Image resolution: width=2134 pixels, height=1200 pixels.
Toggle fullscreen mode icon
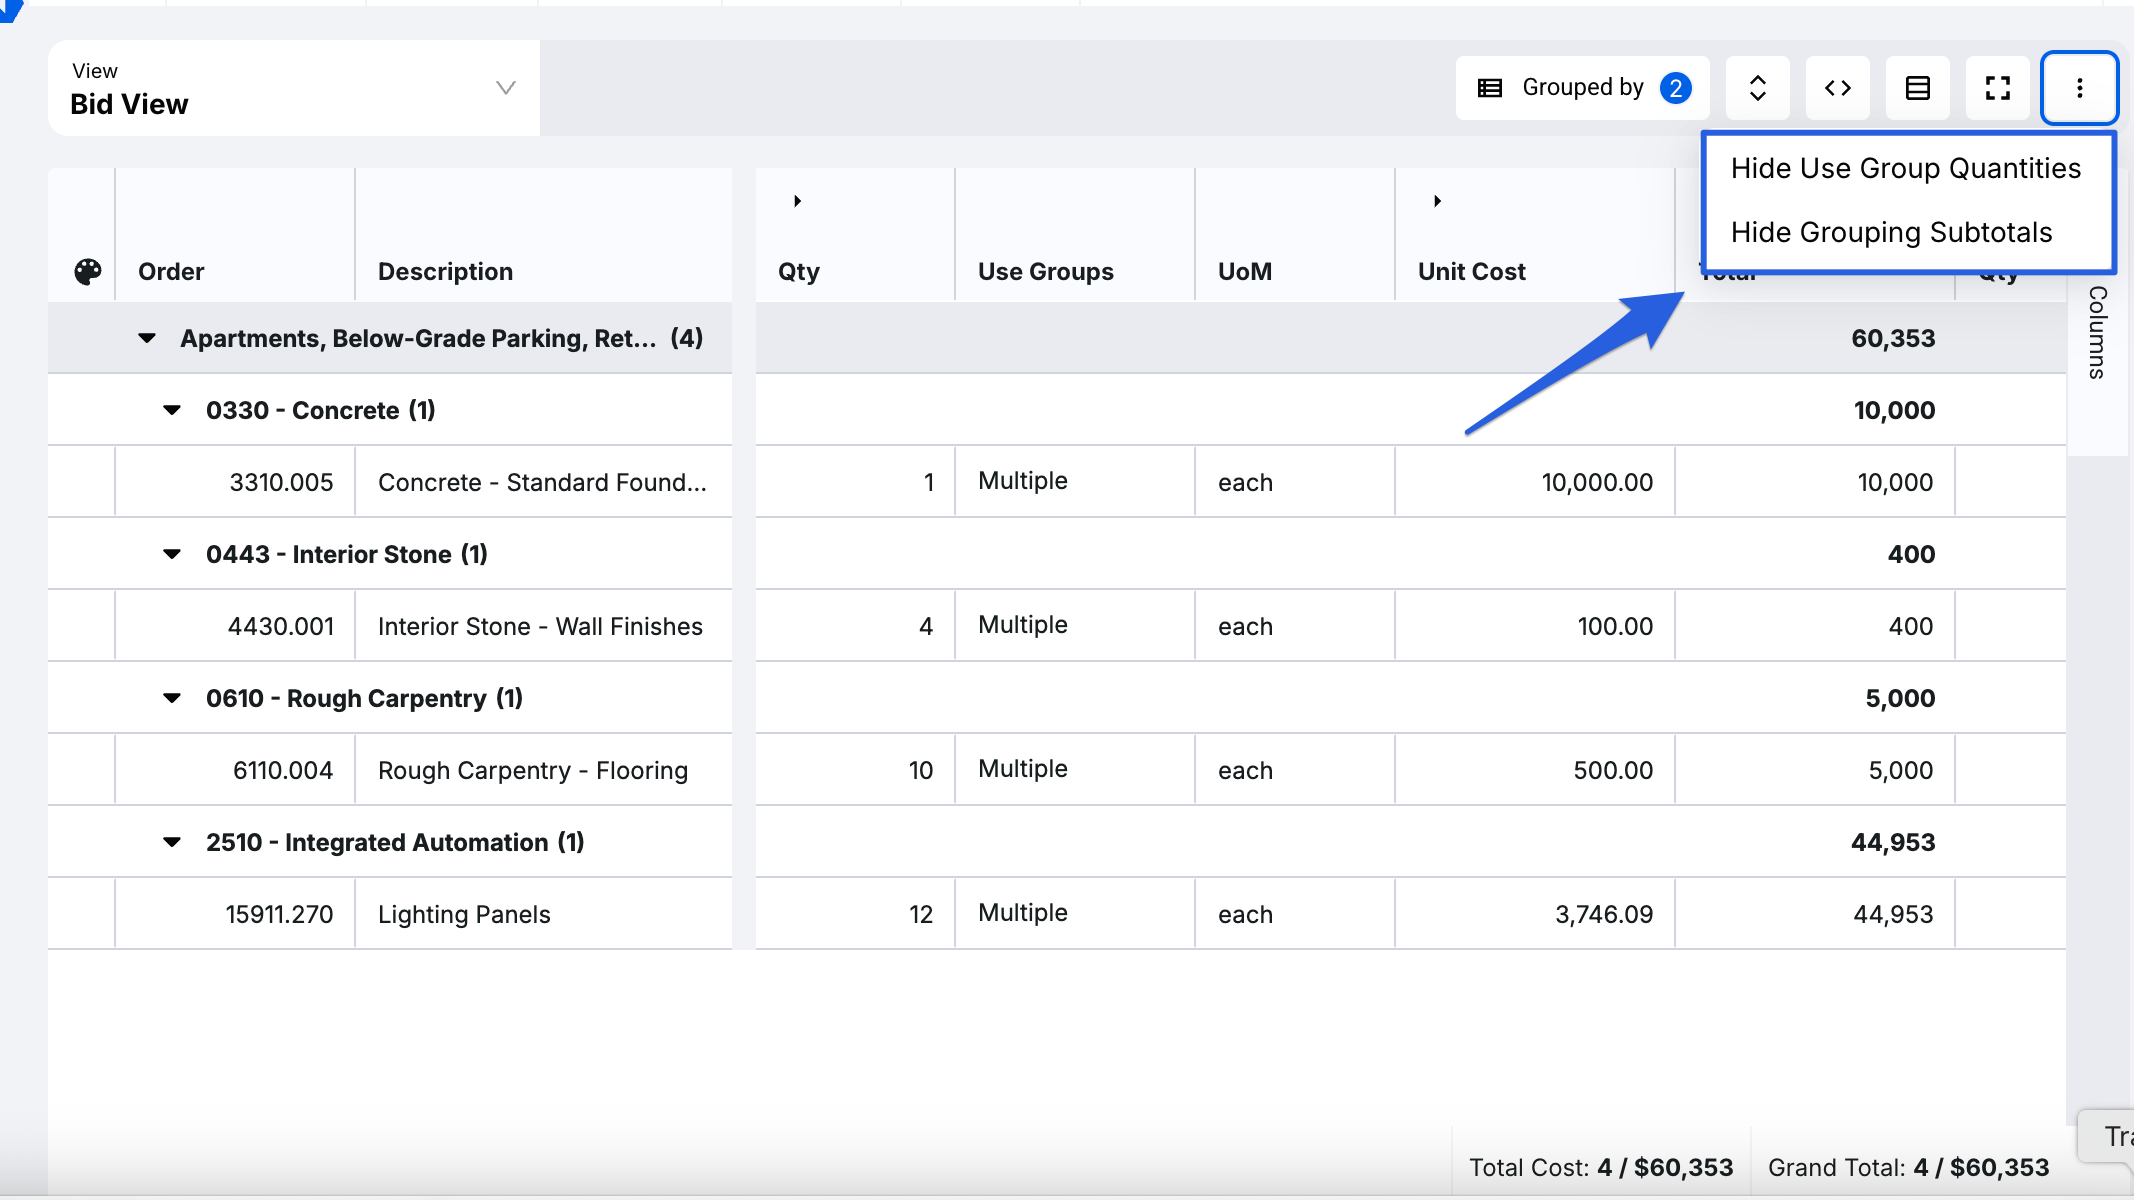(x=1997, y=88)
